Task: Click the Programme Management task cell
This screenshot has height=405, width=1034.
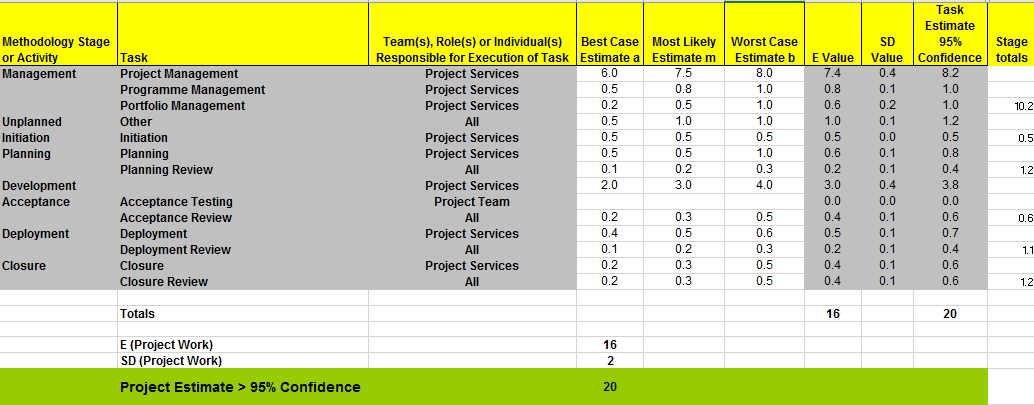Action: click(x=192, y=90)
